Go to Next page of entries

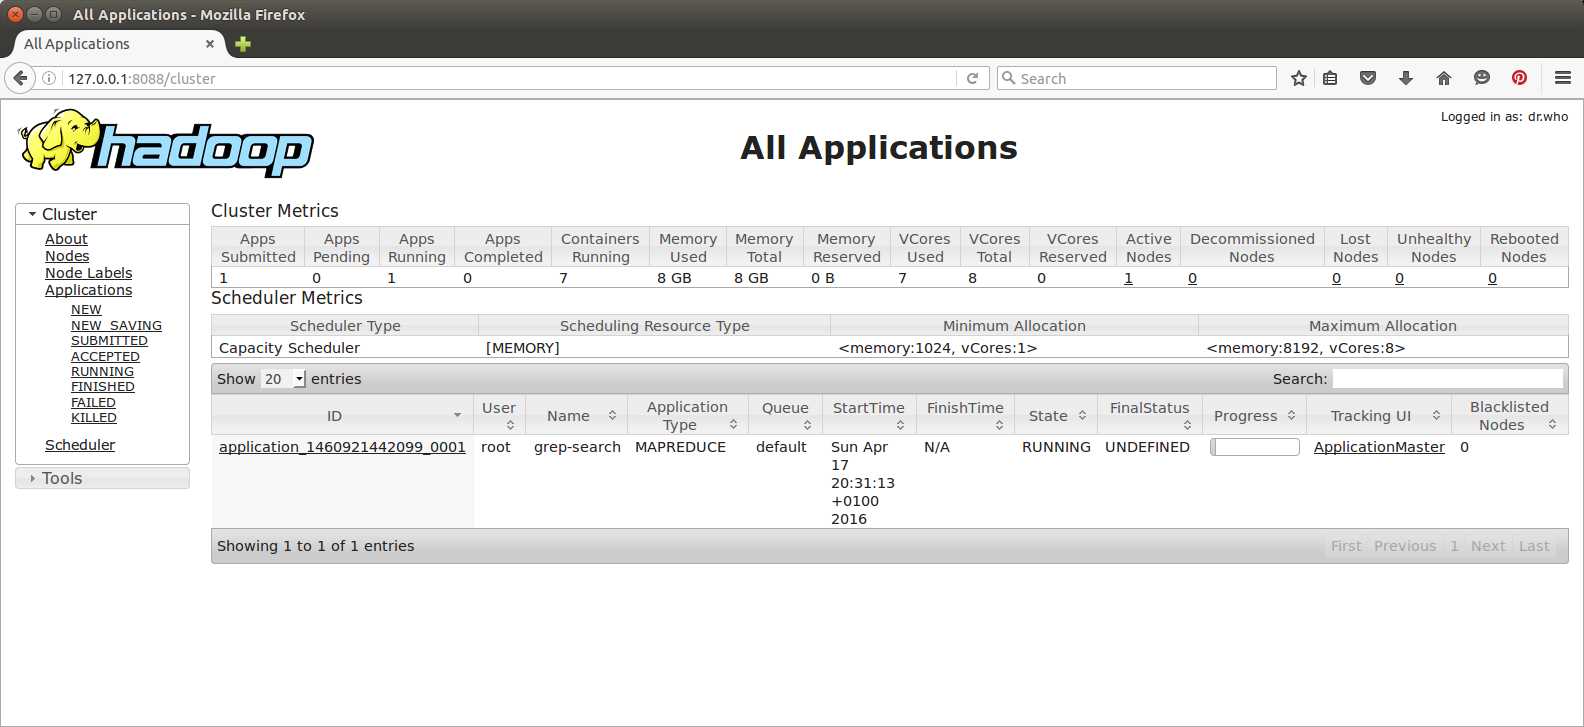click(1488, 546)
